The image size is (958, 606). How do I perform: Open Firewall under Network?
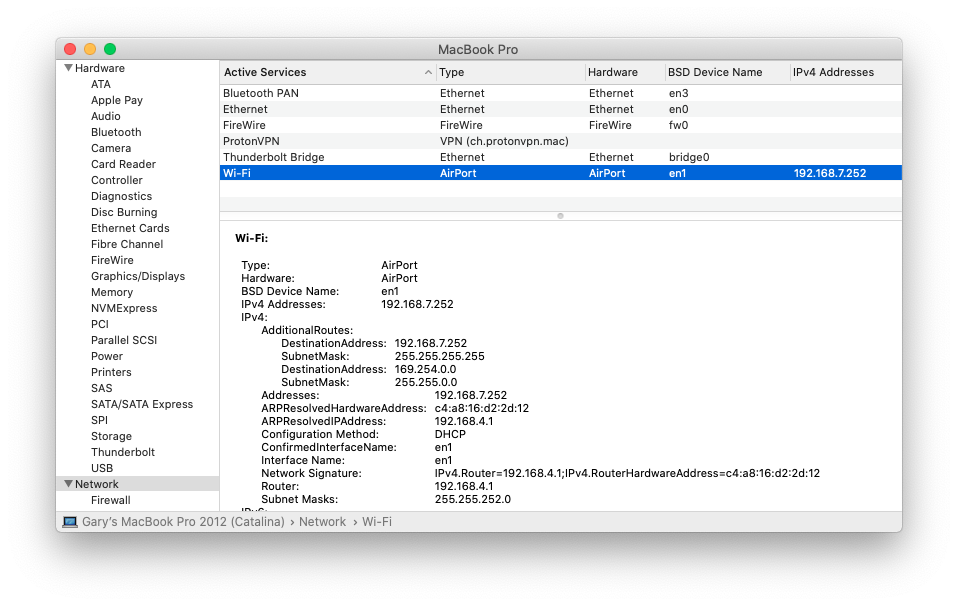pyautogui.click(x=111, y=500)
